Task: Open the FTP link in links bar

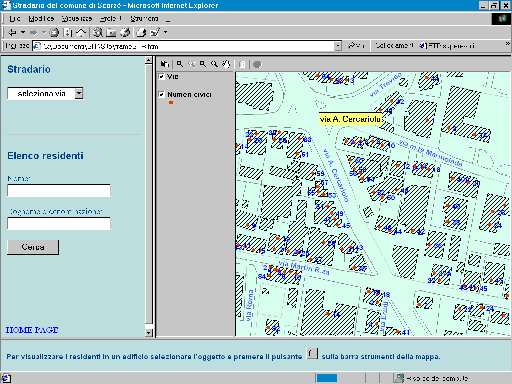Action: (x=447, y=45)
